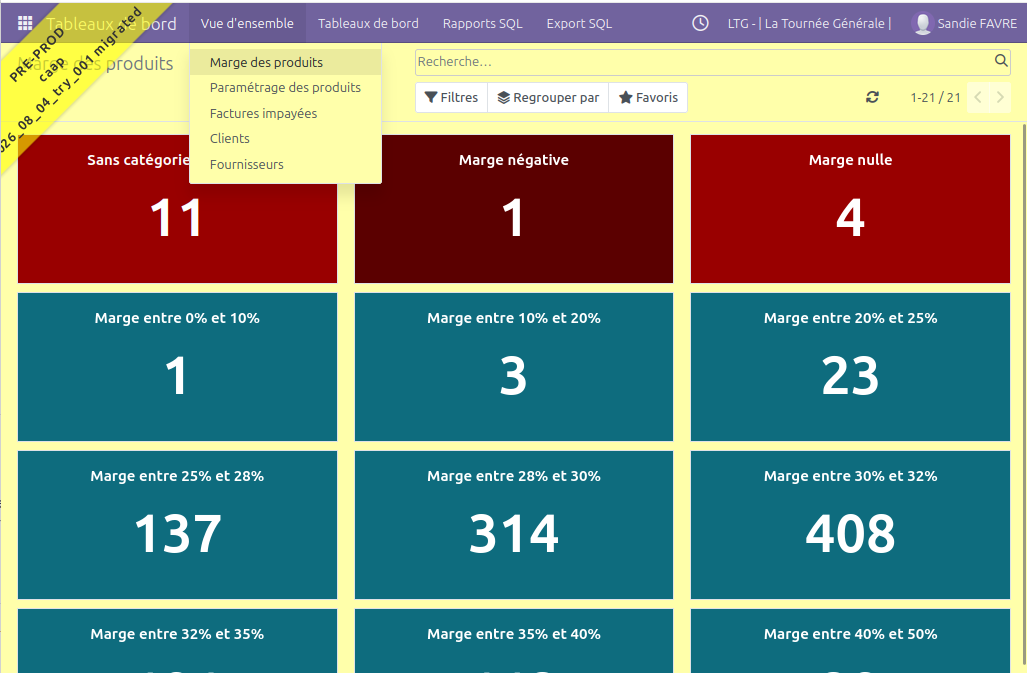Open the Regrouper par dropdown
Image resolution: width=1027 pixels, height=673 pixels.
click(548, 98)
